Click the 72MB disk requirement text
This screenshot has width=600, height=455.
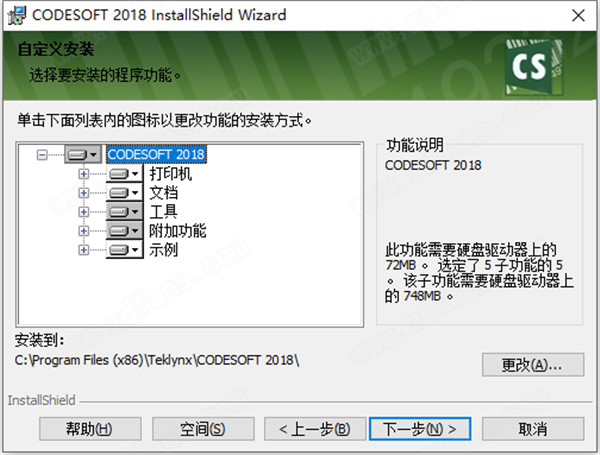click(x=400, y=265)
